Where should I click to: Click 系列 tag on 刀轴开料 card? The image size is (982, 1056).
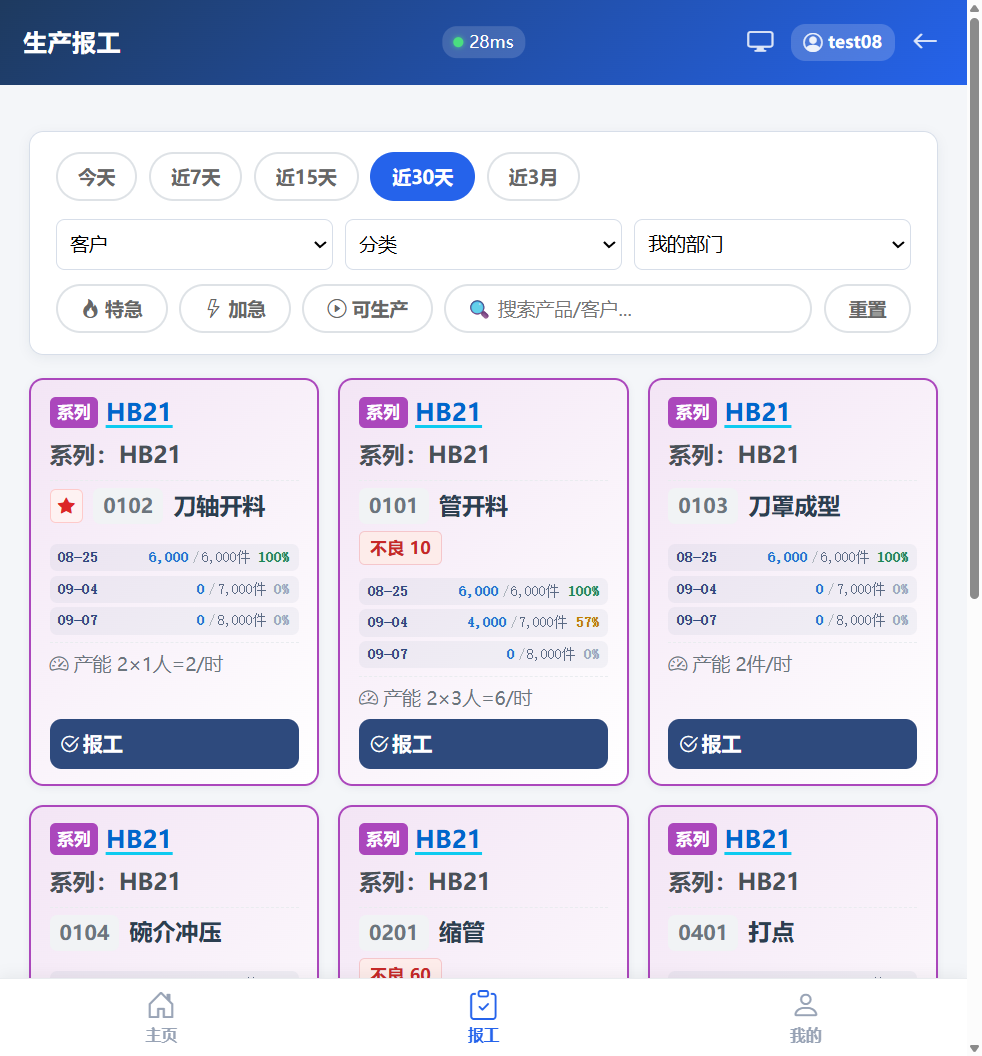73,412
